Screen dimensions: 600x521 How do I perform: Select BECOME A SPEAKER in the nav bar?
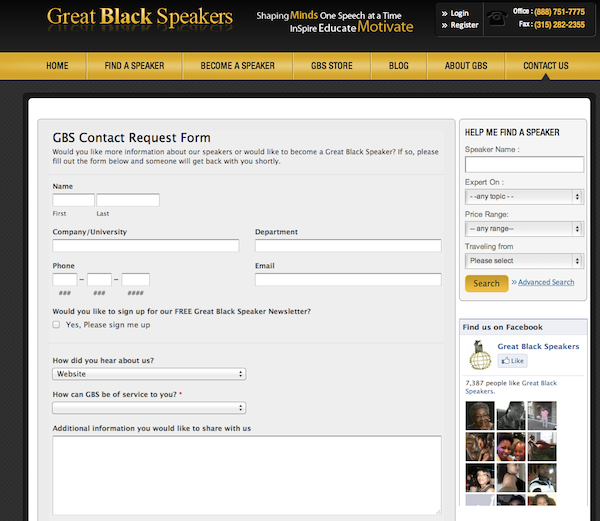tap(238, 66)
